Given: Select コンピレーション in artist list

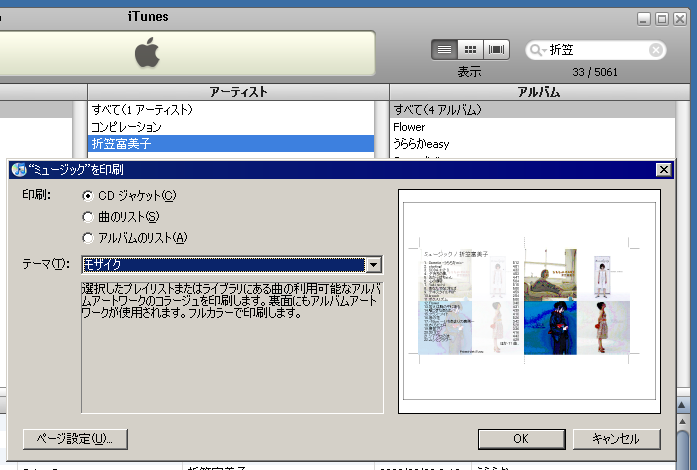Looking at the screenshot, I should click(x=231, y=127).
